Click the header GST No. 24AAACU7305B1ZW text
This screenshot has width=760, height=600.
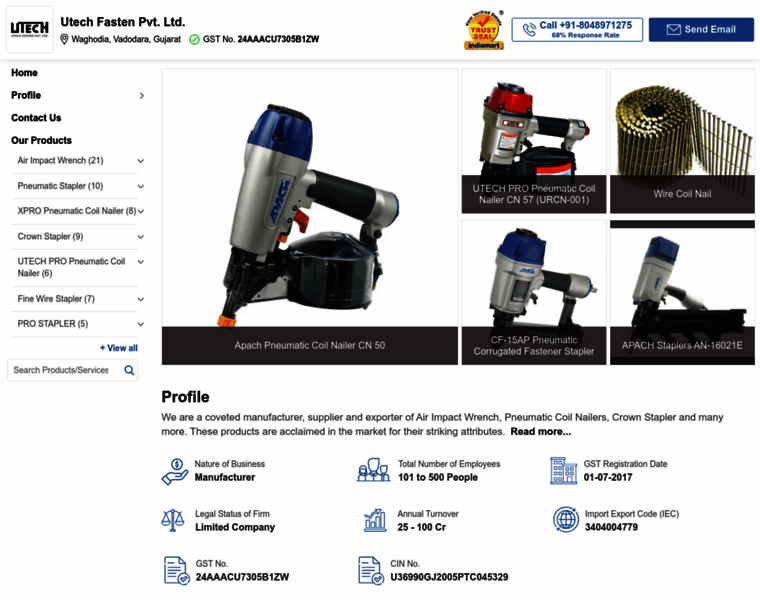[261, 39]
